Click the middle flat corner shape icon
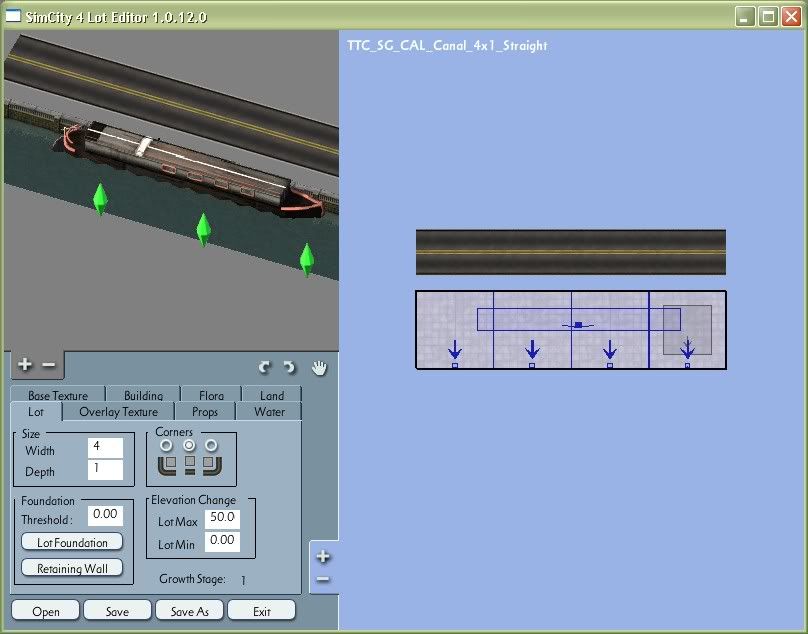This screenshot has width=808, height=634. tap(190, 465)
